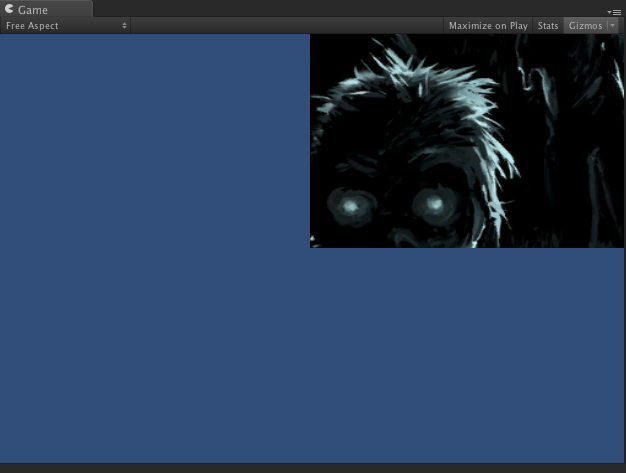Viewport: 626px width, 473px height.
Task: Select the Game tab
Action: tap(46, 9)
